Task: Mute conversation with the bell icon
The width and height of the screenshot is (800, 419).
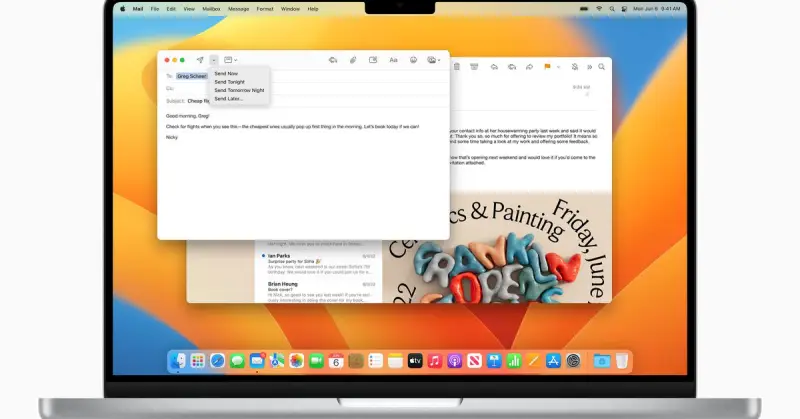Action: click(575, 67)
